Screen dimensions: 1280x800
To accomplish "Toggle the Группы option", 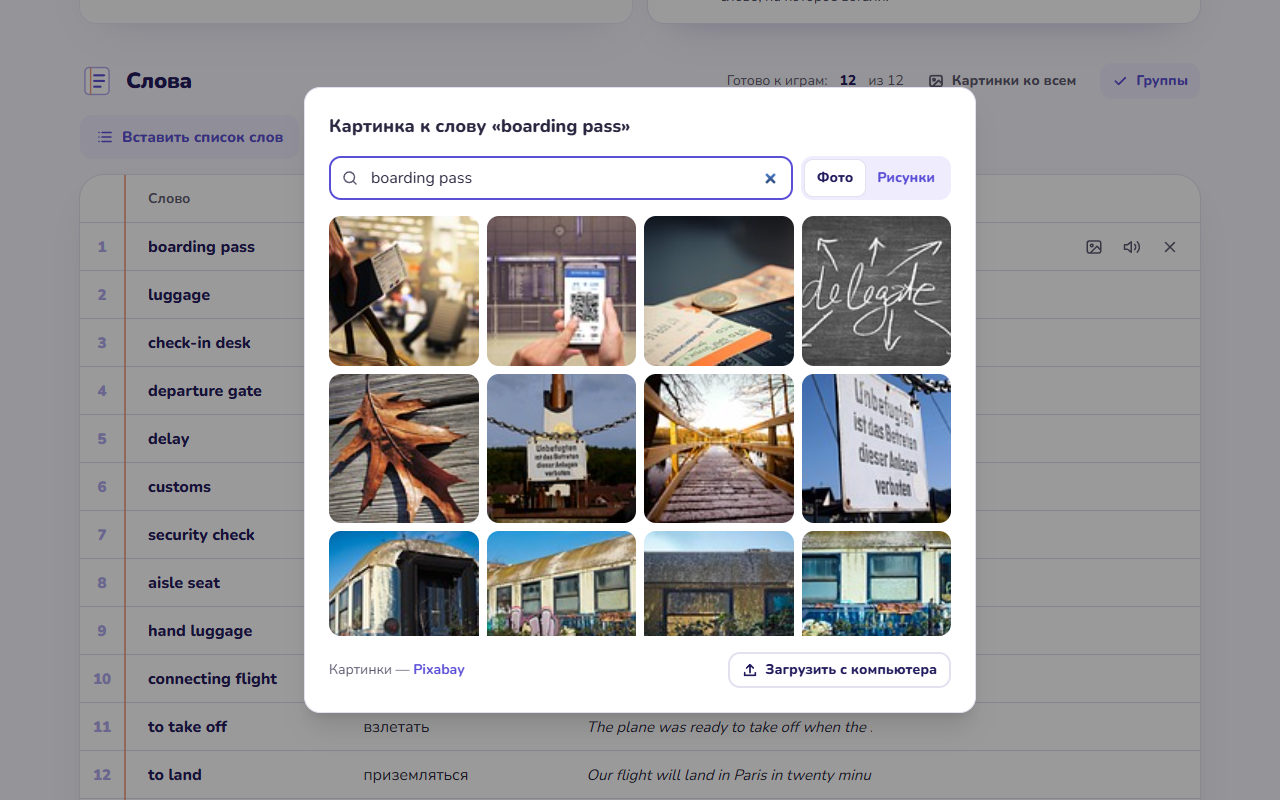I will click(1150, 81).
